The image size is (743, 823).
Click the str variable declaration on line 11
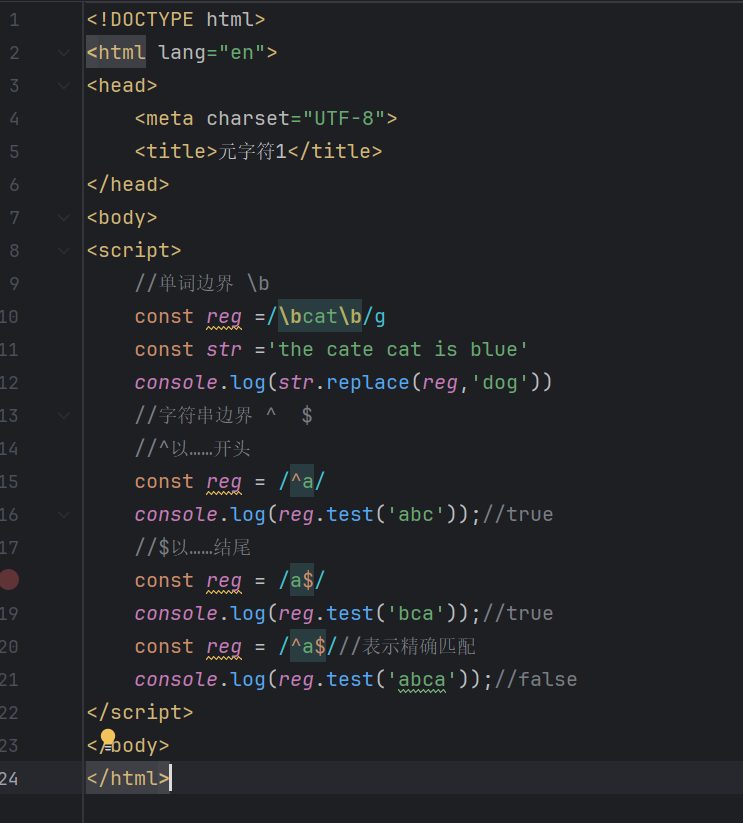coord(224,350)
